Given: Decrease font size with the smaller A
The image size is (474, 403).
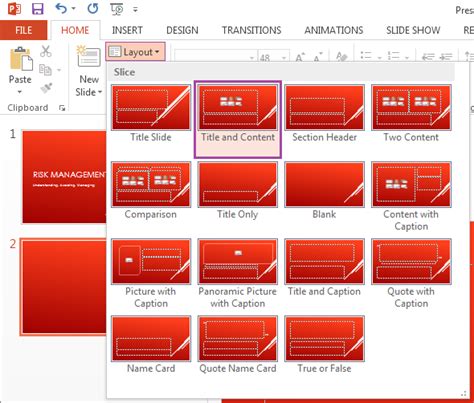Looking at the screenshot, I should click(317, 57).
